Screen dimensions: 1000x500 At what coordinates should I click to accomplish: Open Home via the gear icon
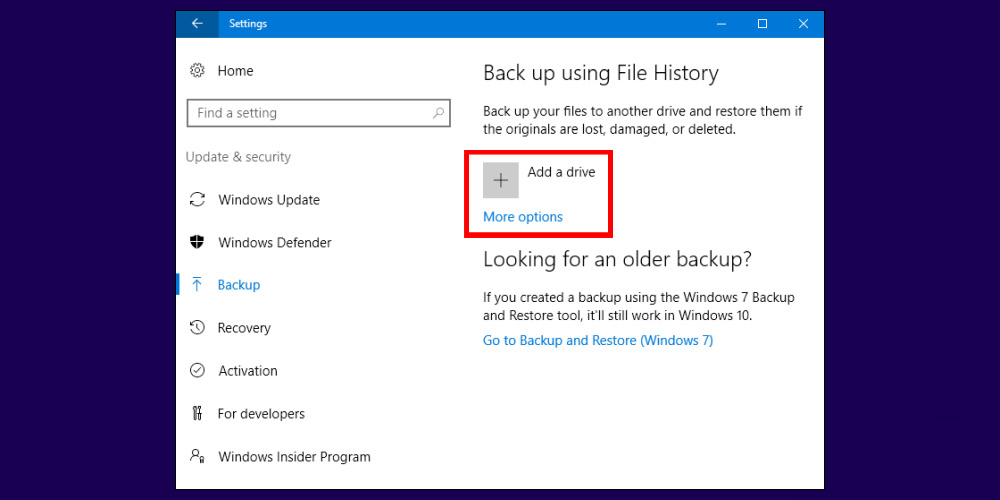click(x=197, y=70)
